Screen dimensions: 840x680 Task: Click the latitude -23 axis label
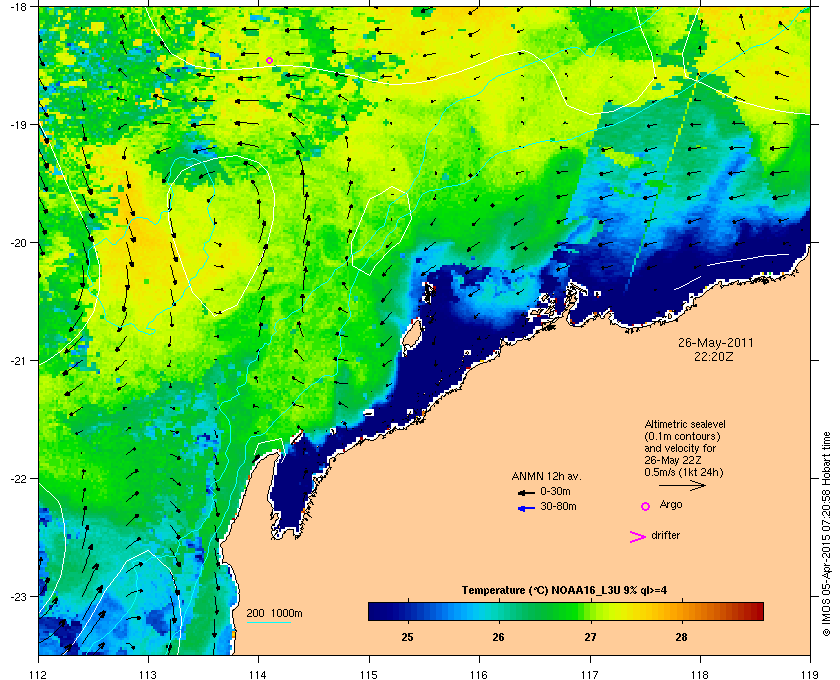[19, 596]
